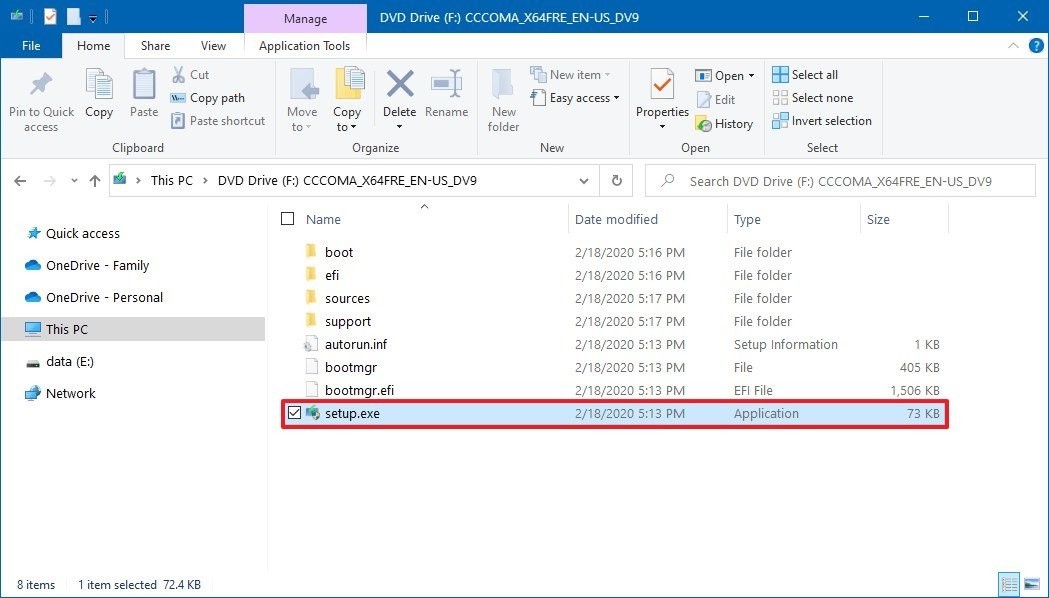The height and width of the screenshot is (598, 1049).
Task: Click the Rename icon
Action: pos(446,84)
